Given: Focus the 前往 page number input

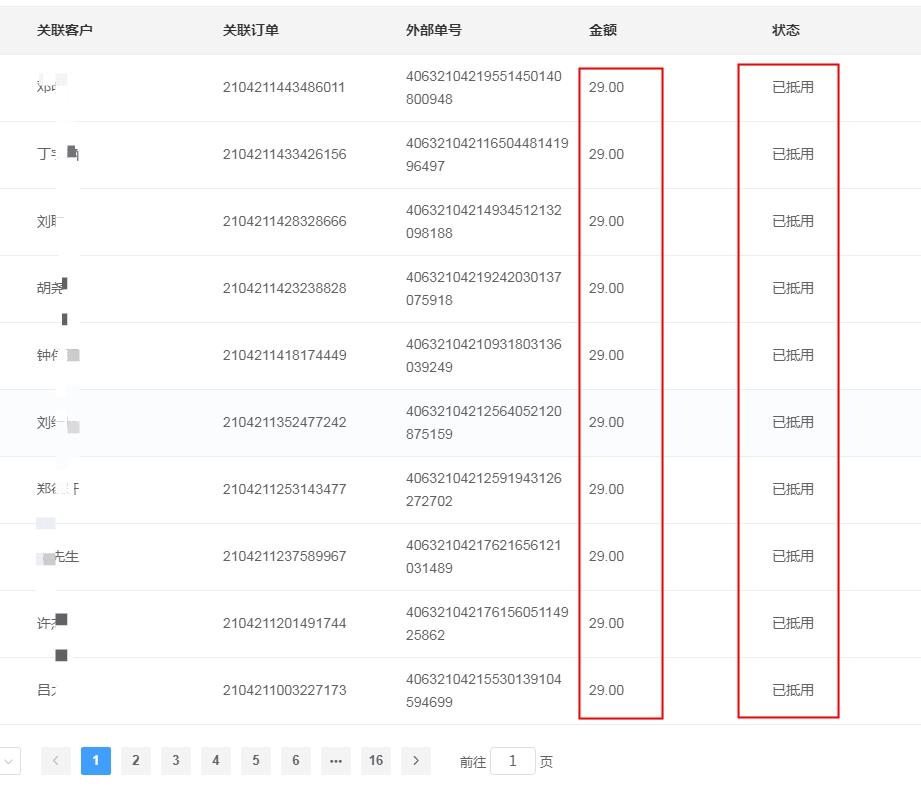Looking at the screenshot, I should (x=513, y=761).
